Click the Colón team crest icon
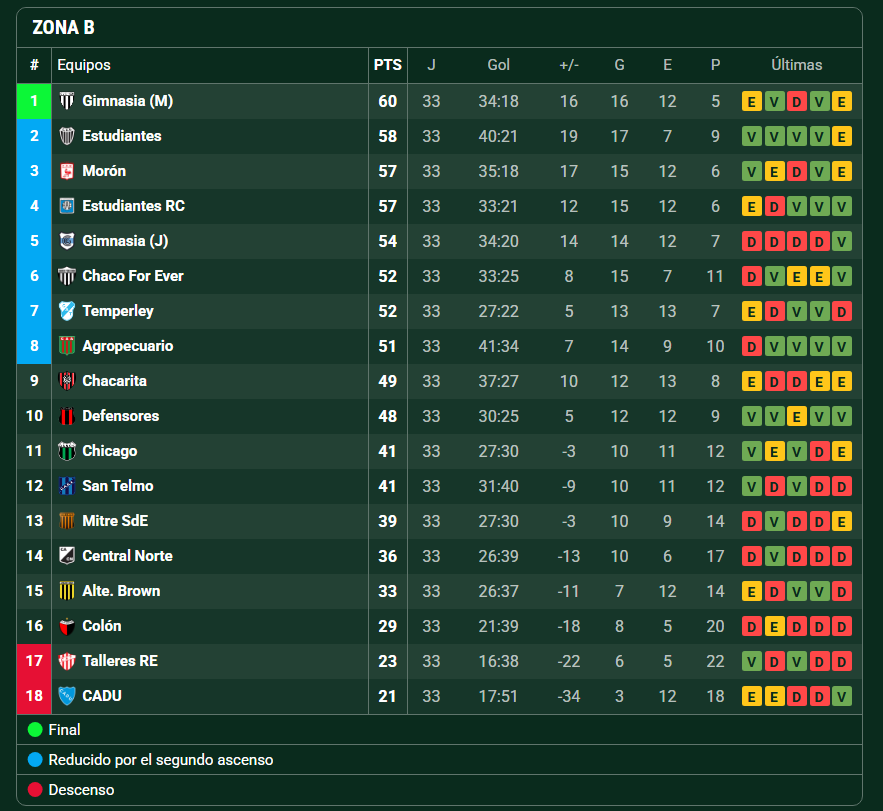The image size is (883, 811). pyautogui.click(x=67, y=626)
